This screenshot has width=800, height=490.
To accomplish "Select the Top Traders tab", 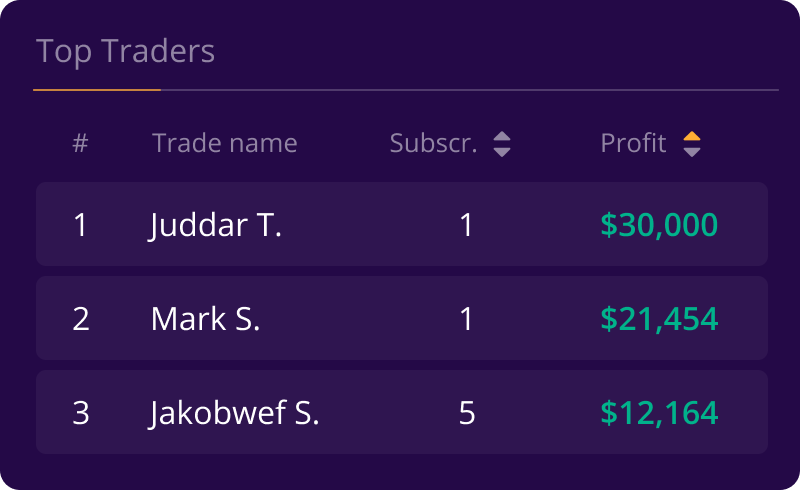I will pos(126,52).
